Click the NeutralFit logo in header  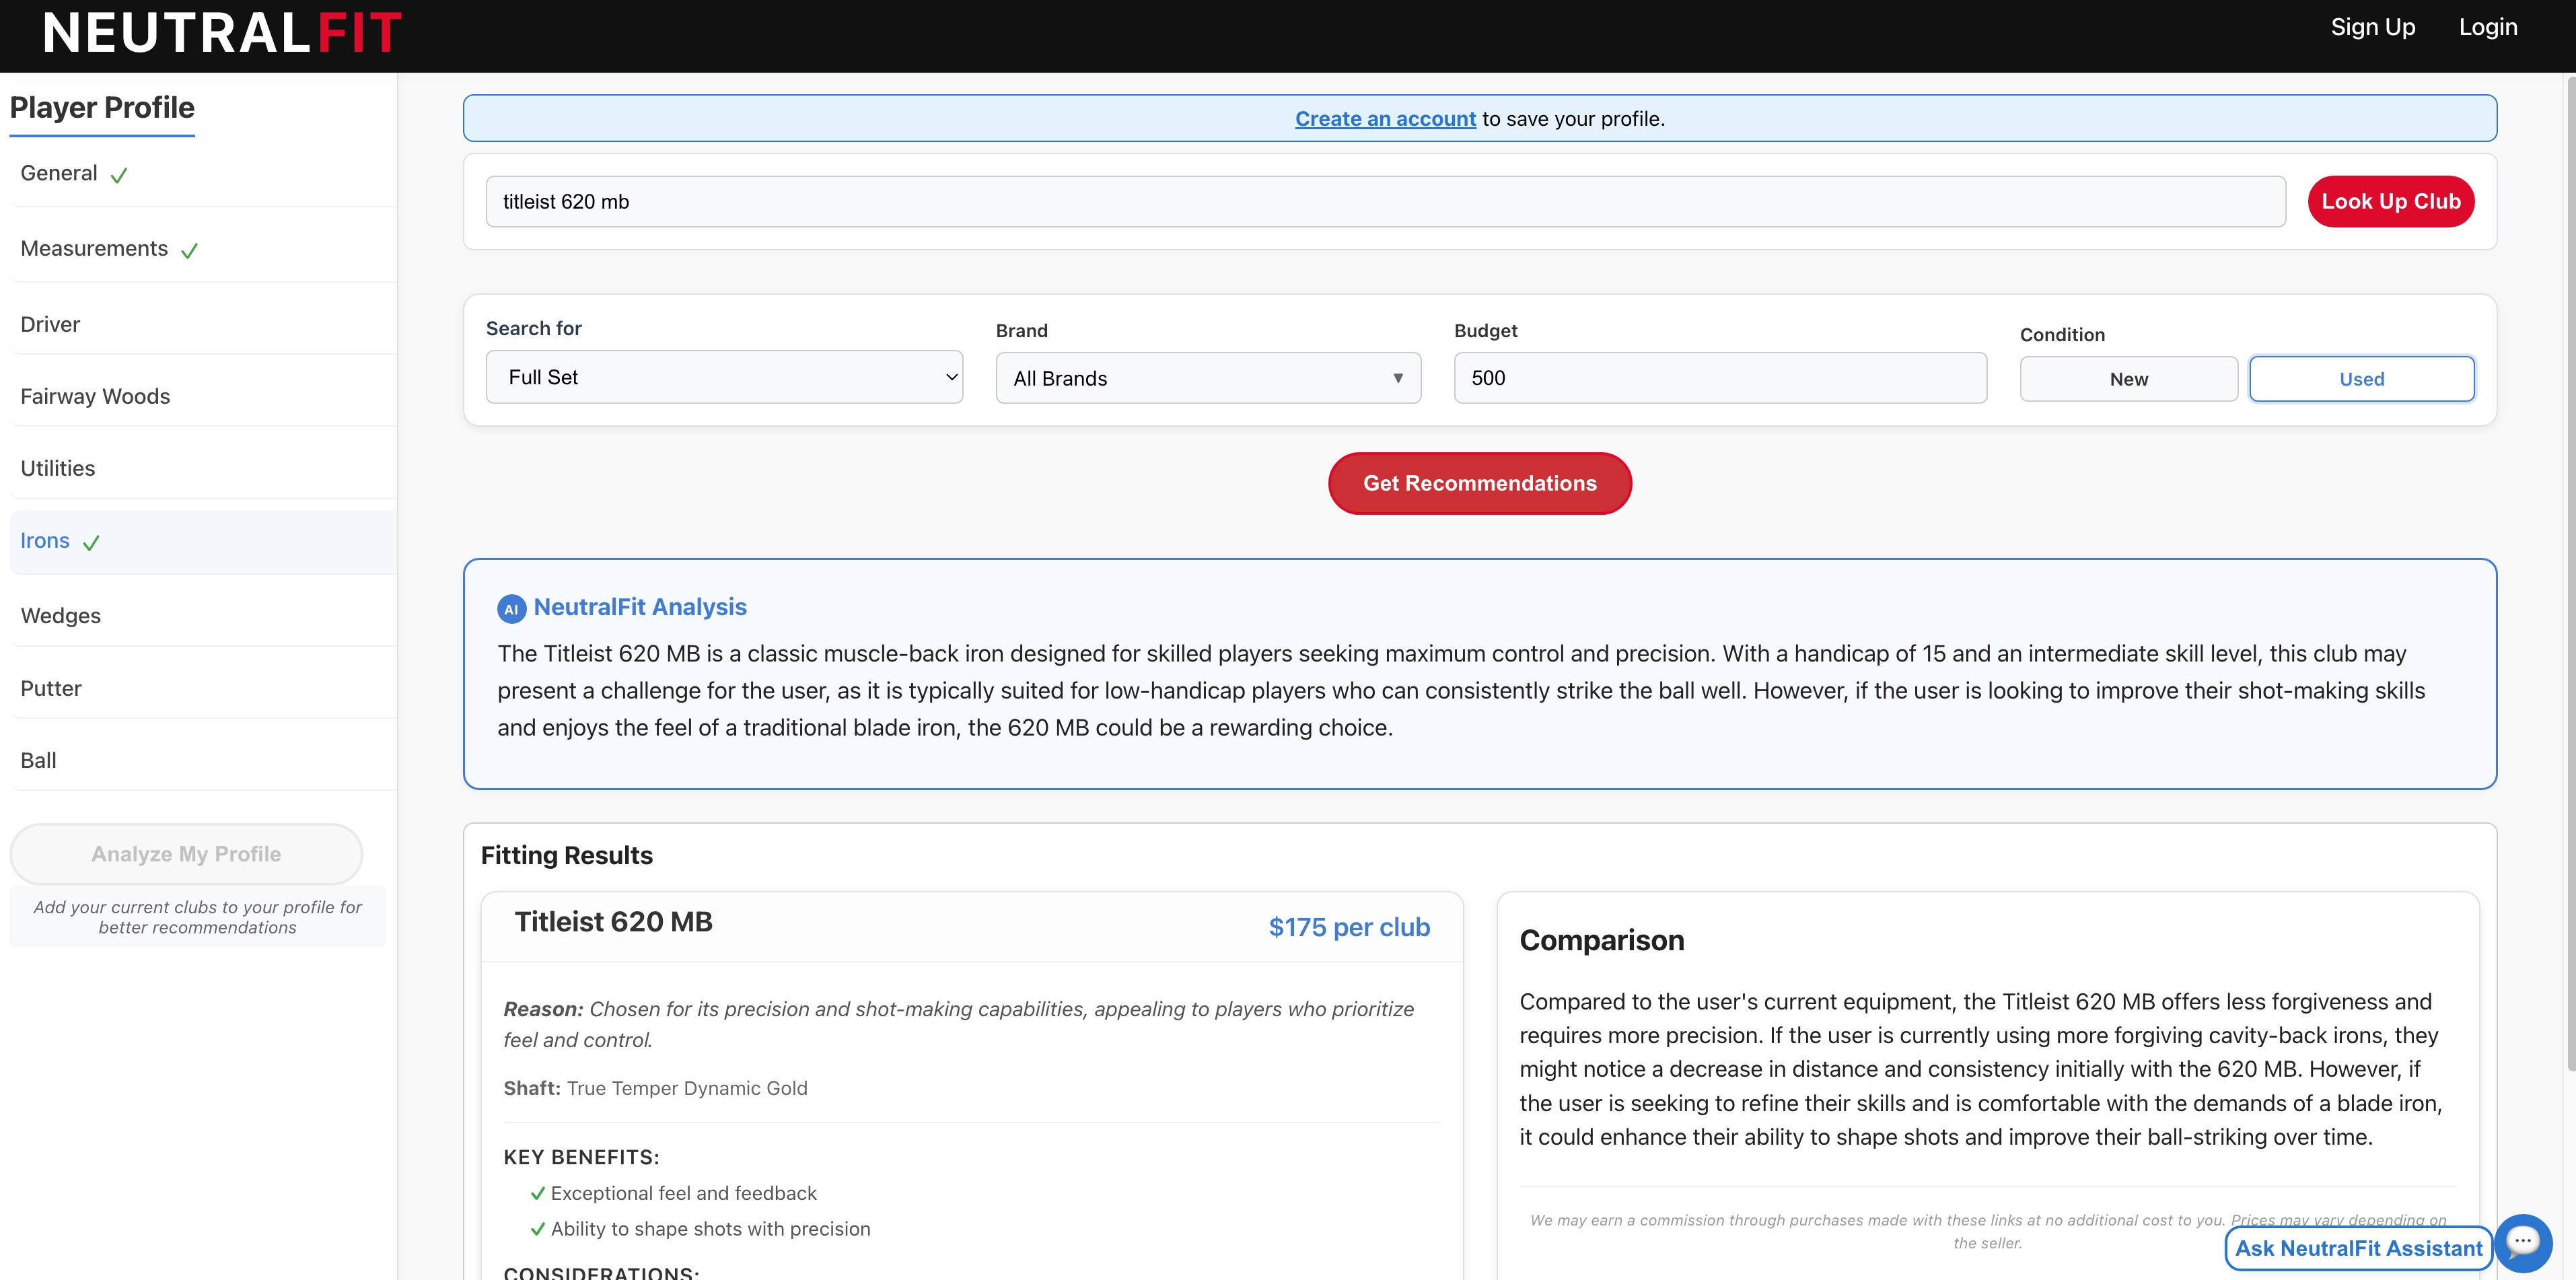222,33
